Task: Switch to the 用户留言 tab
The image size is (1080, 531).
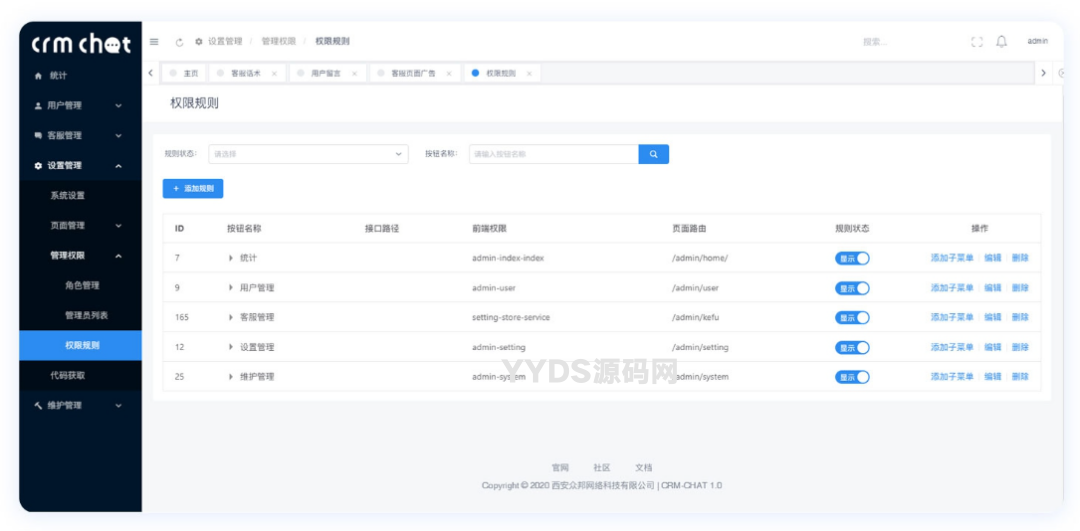Action: 326,74
